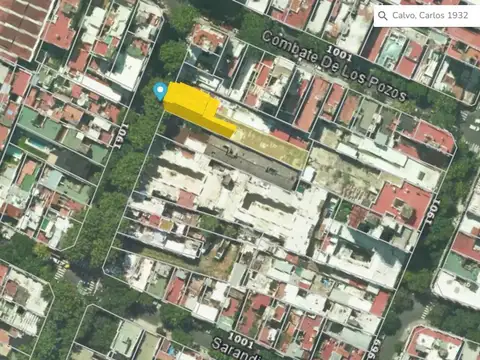Click the search magnifier icon
This screenshot has height=360, width=480.
tap(383, 16)
